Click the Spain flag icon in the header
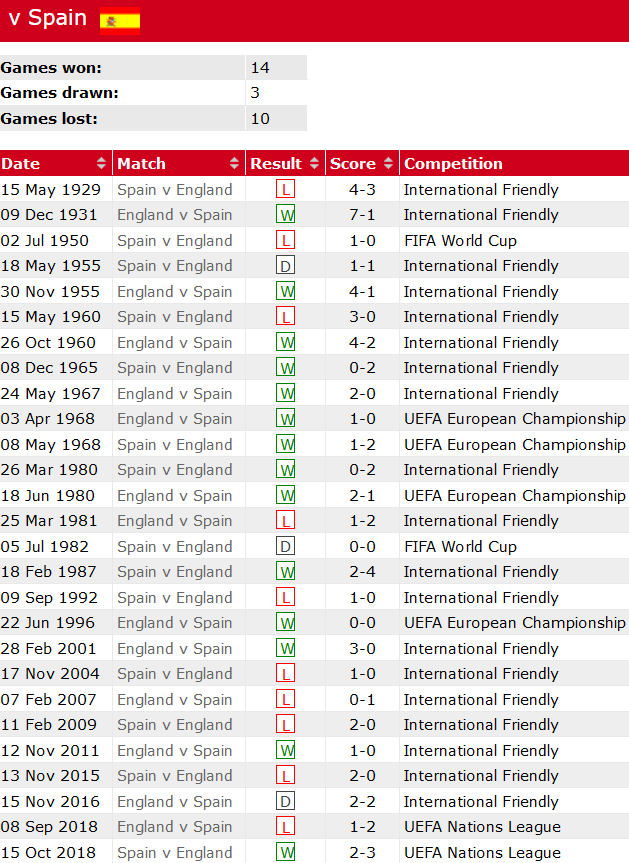The image size is (629, 863). click(x=120, y=19)
